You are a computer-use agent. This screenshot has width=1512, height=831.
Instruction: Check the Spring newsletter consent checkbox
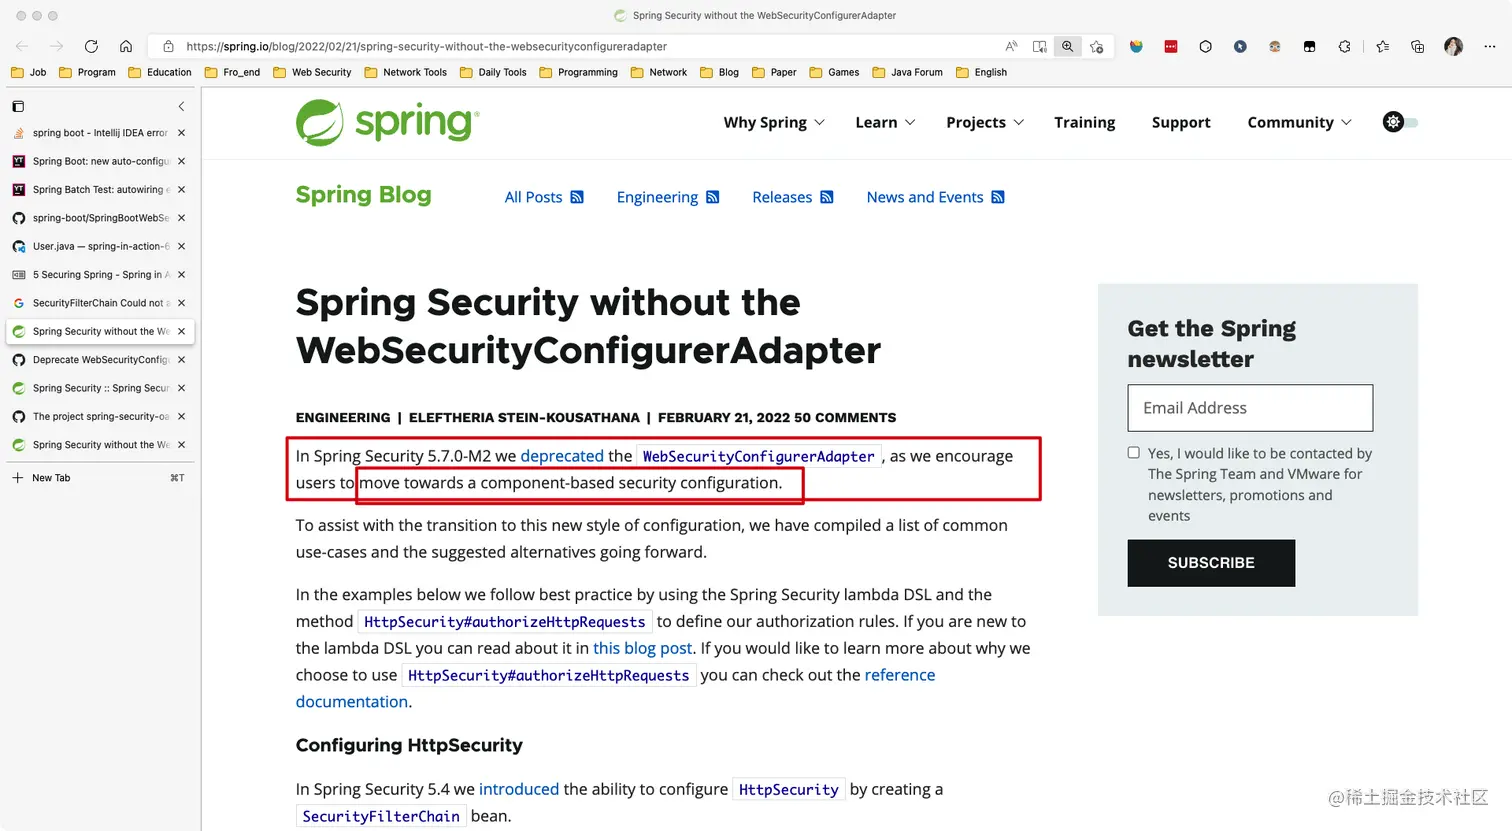click(1133, 452)
